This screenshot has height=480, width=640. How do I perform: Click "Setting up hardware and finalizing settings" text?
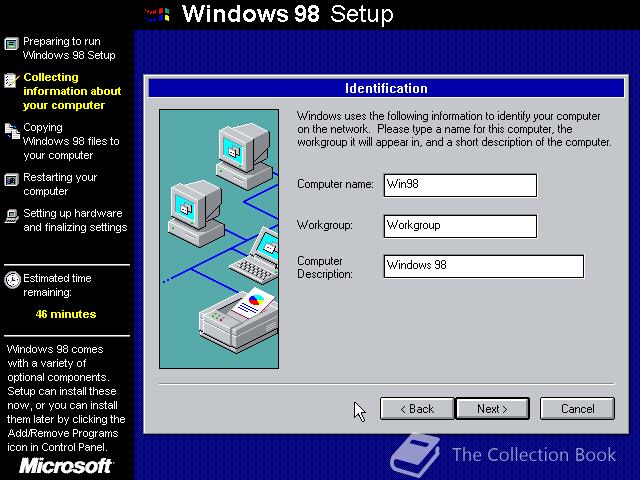click(75, 220)
